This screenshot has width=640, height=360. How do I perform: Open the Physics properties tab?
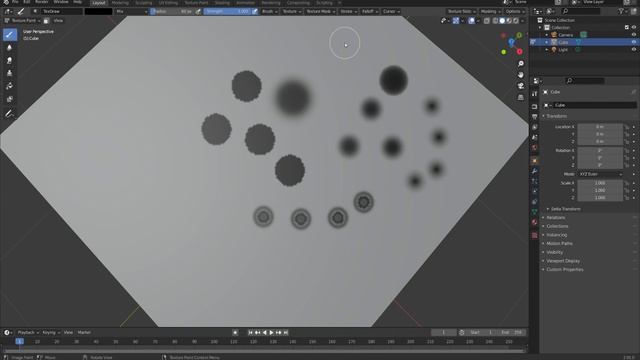535,191
